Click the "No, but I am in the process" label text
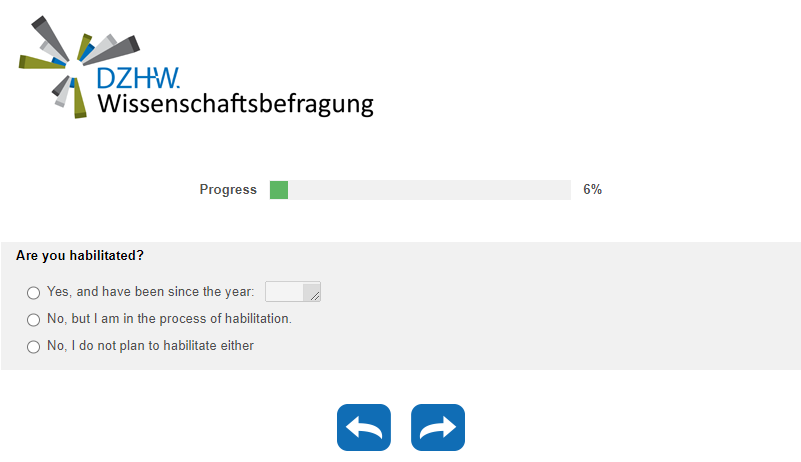Screen dimensions: 801x462 pos(169,319)
